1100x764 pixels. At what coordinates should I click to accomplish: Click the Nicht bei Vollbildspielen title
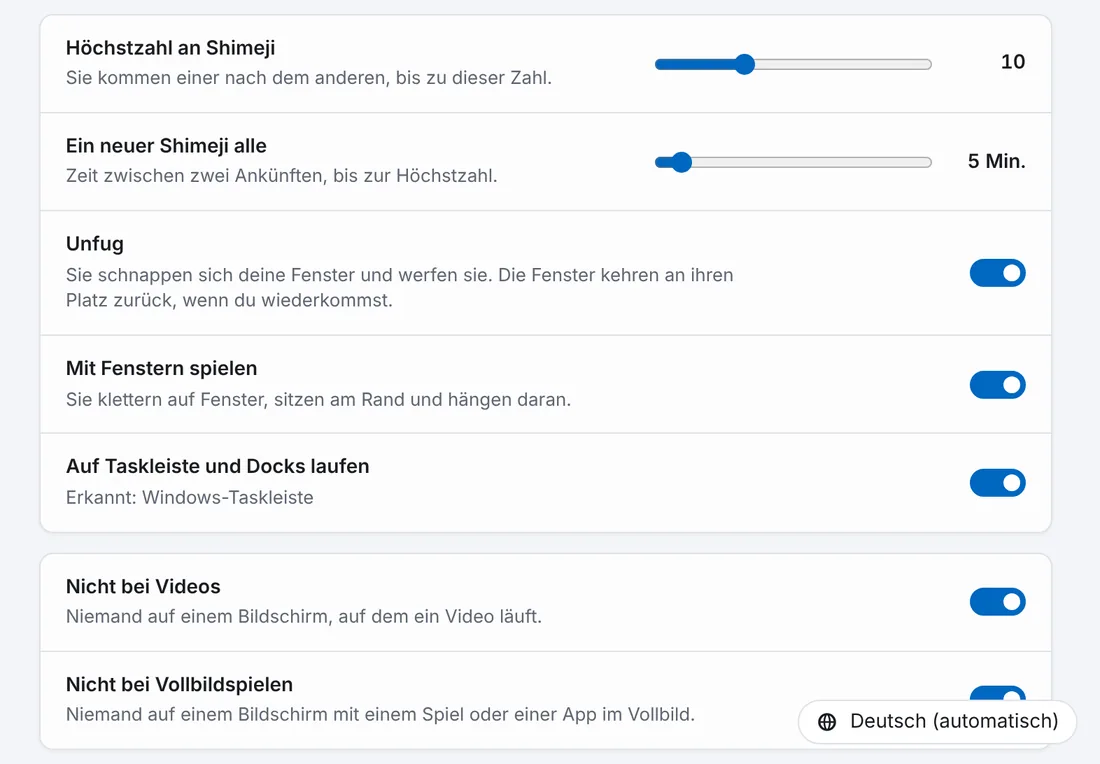pos(180,685)
